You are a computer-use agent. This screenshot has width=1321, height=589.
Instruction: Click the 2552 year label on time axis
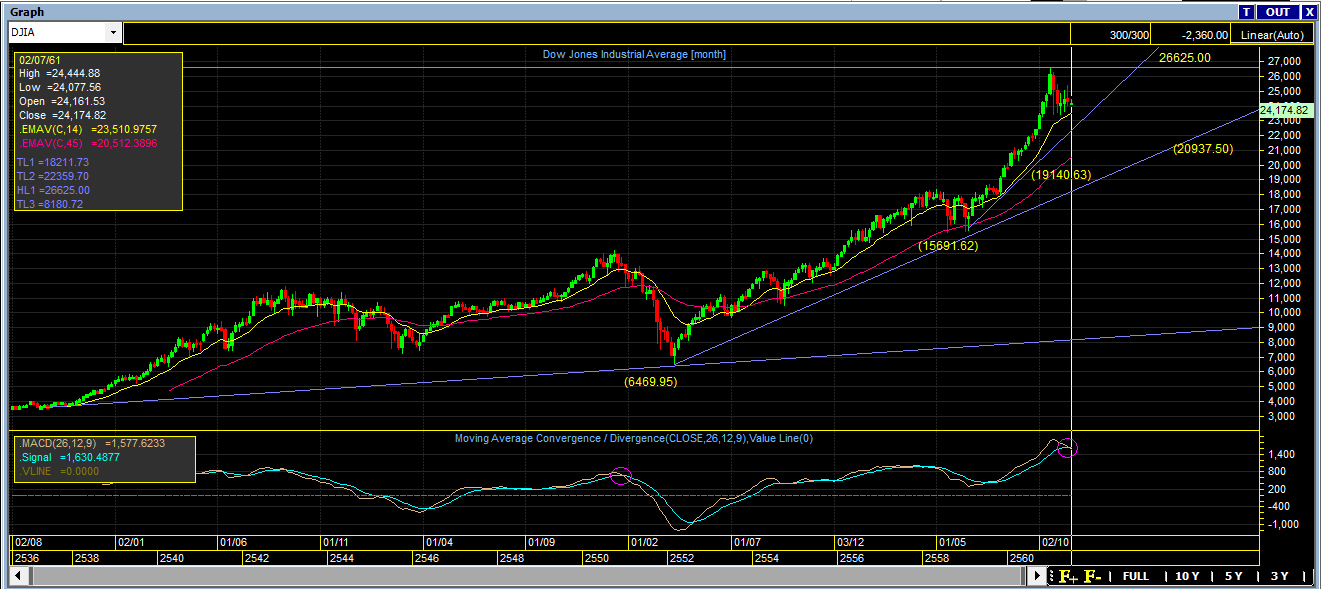(x=682, y=557)
